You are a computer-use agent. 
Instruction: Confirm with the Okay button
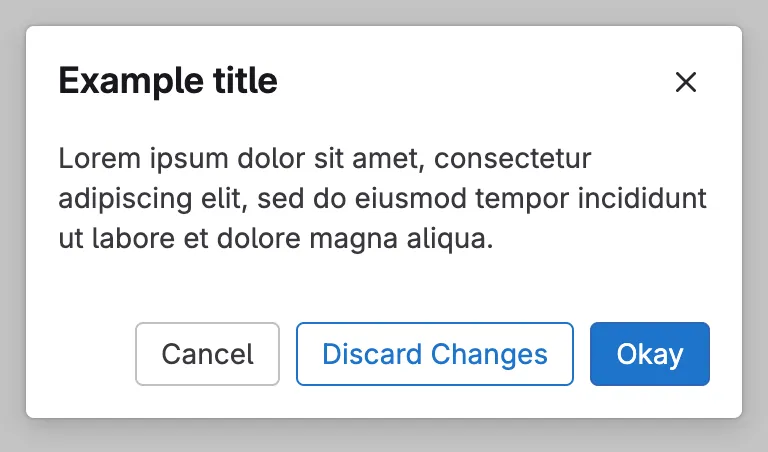point(649,354)
